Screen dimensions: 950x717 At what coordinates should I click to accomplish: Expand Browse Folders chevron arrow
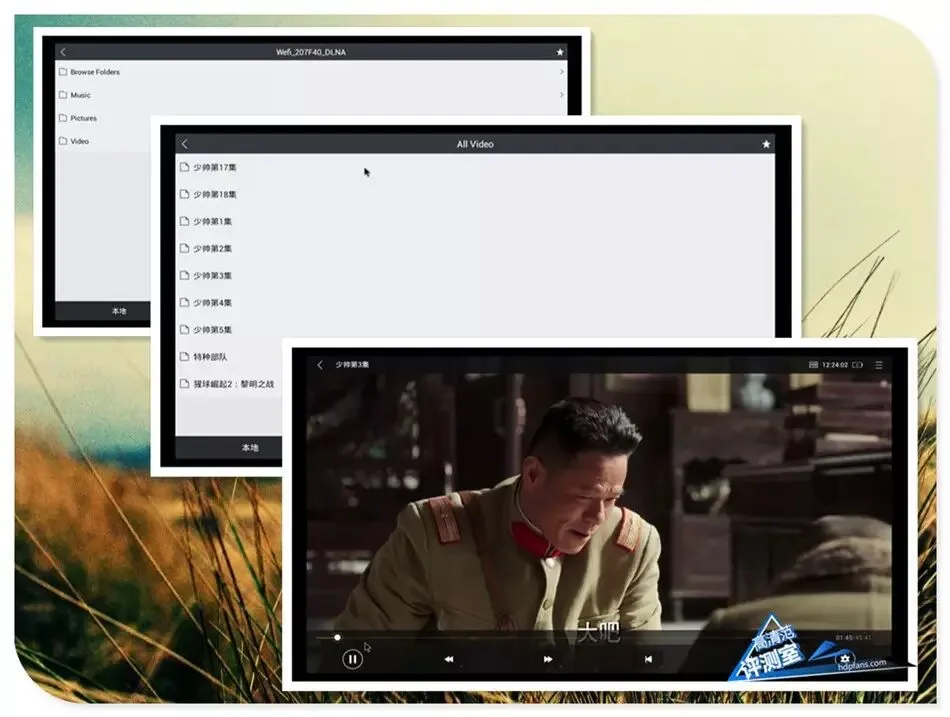tap(562, 72)
